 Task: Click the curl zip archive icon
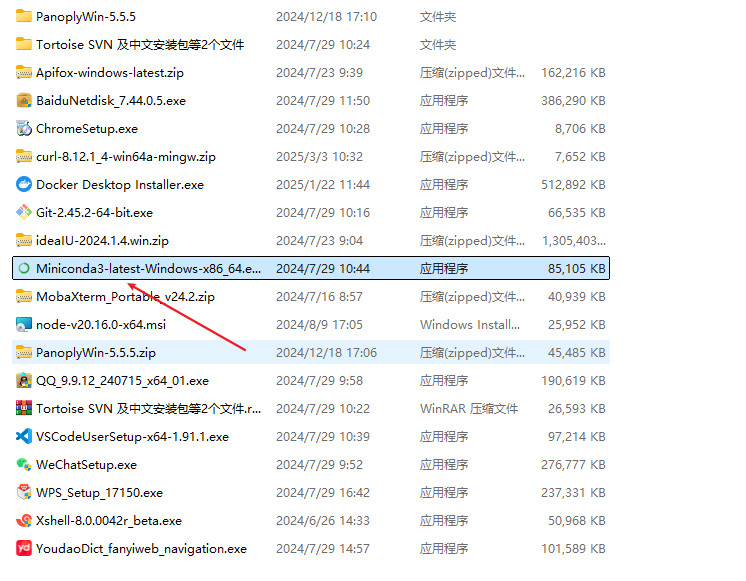tap(24, 157)
